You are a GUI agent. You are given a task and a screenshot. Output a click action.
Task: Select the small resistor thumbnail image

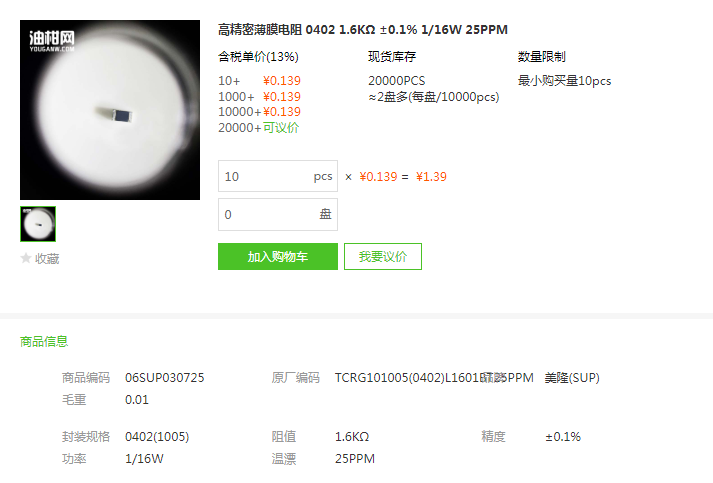(38, 224)
